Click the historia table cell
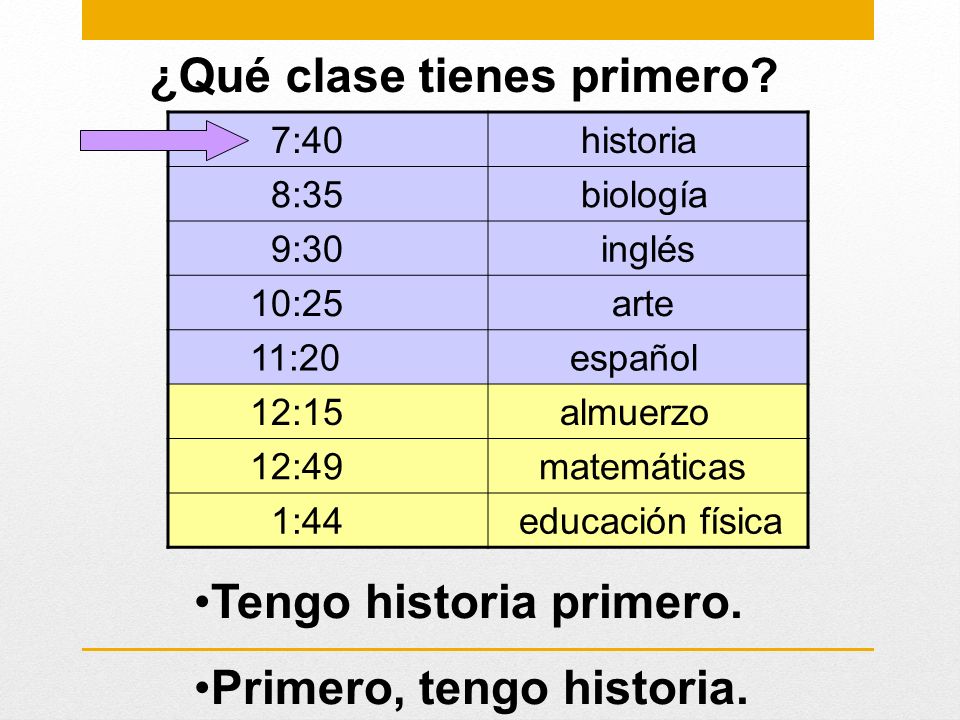Viewport: 960px width, 720px height. coord(648,140)
